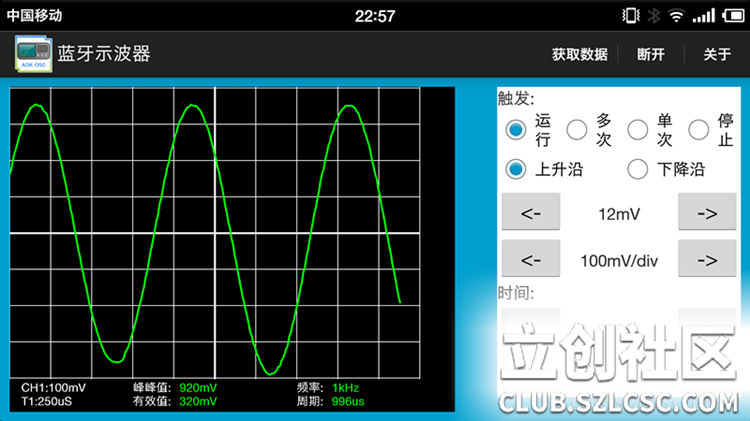Tap the 断开 disconnect action
This screenshot has height=421, width=750.
click(651, 54)
